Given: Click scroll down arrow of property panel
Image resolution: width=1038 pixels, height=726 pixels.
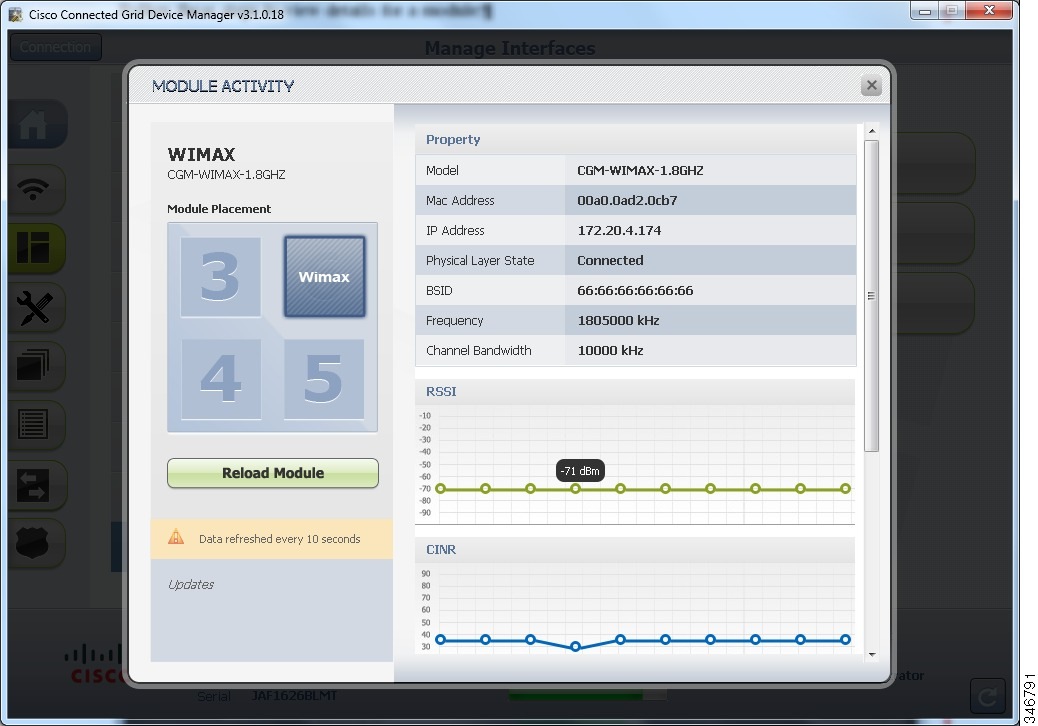Looking at the screenshot, I should click(872, 654).
